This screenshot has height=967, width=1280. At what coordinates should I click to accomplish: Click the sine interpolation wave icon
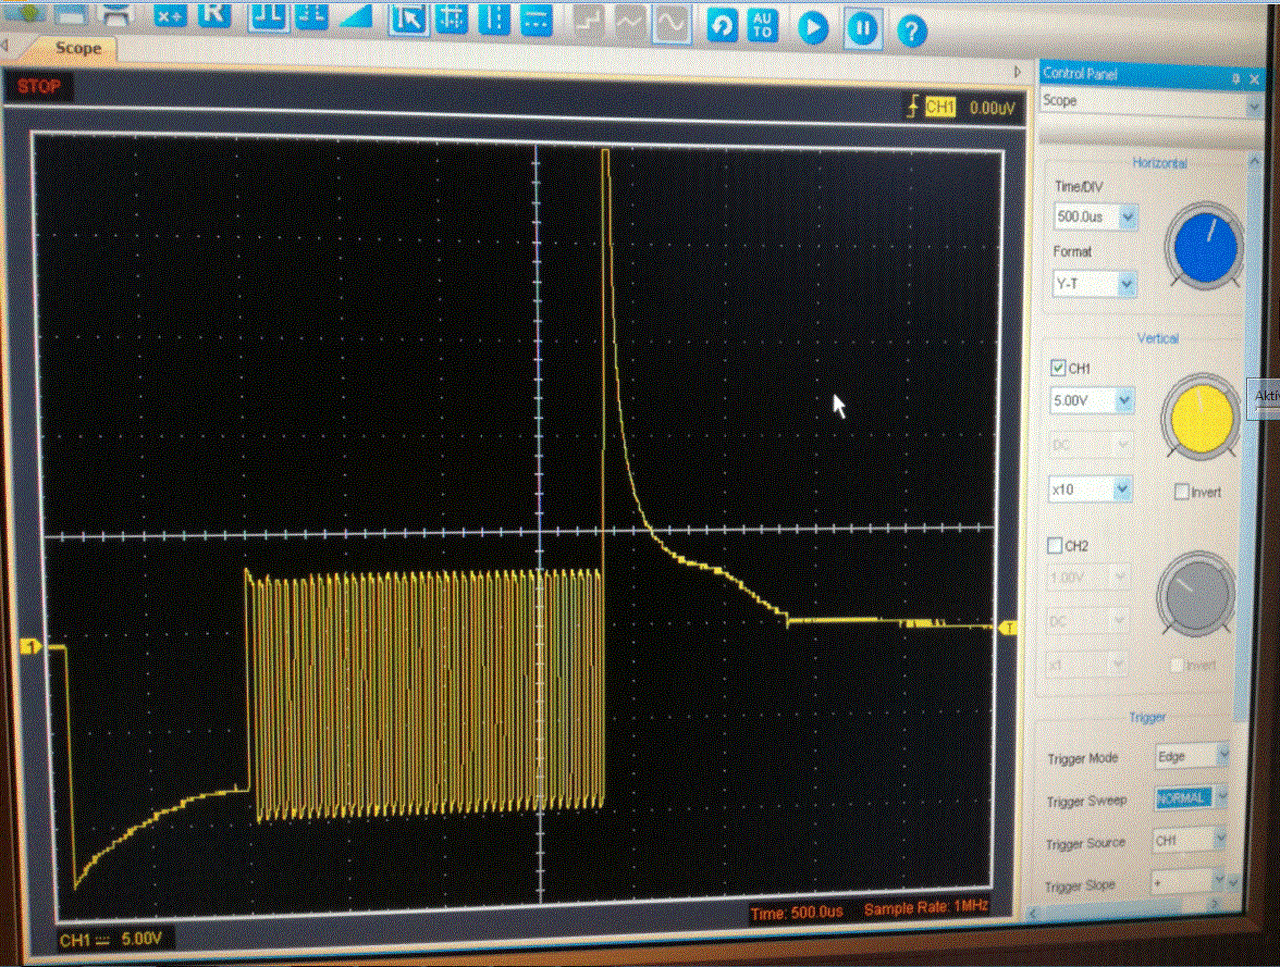(x=672, y=25)
